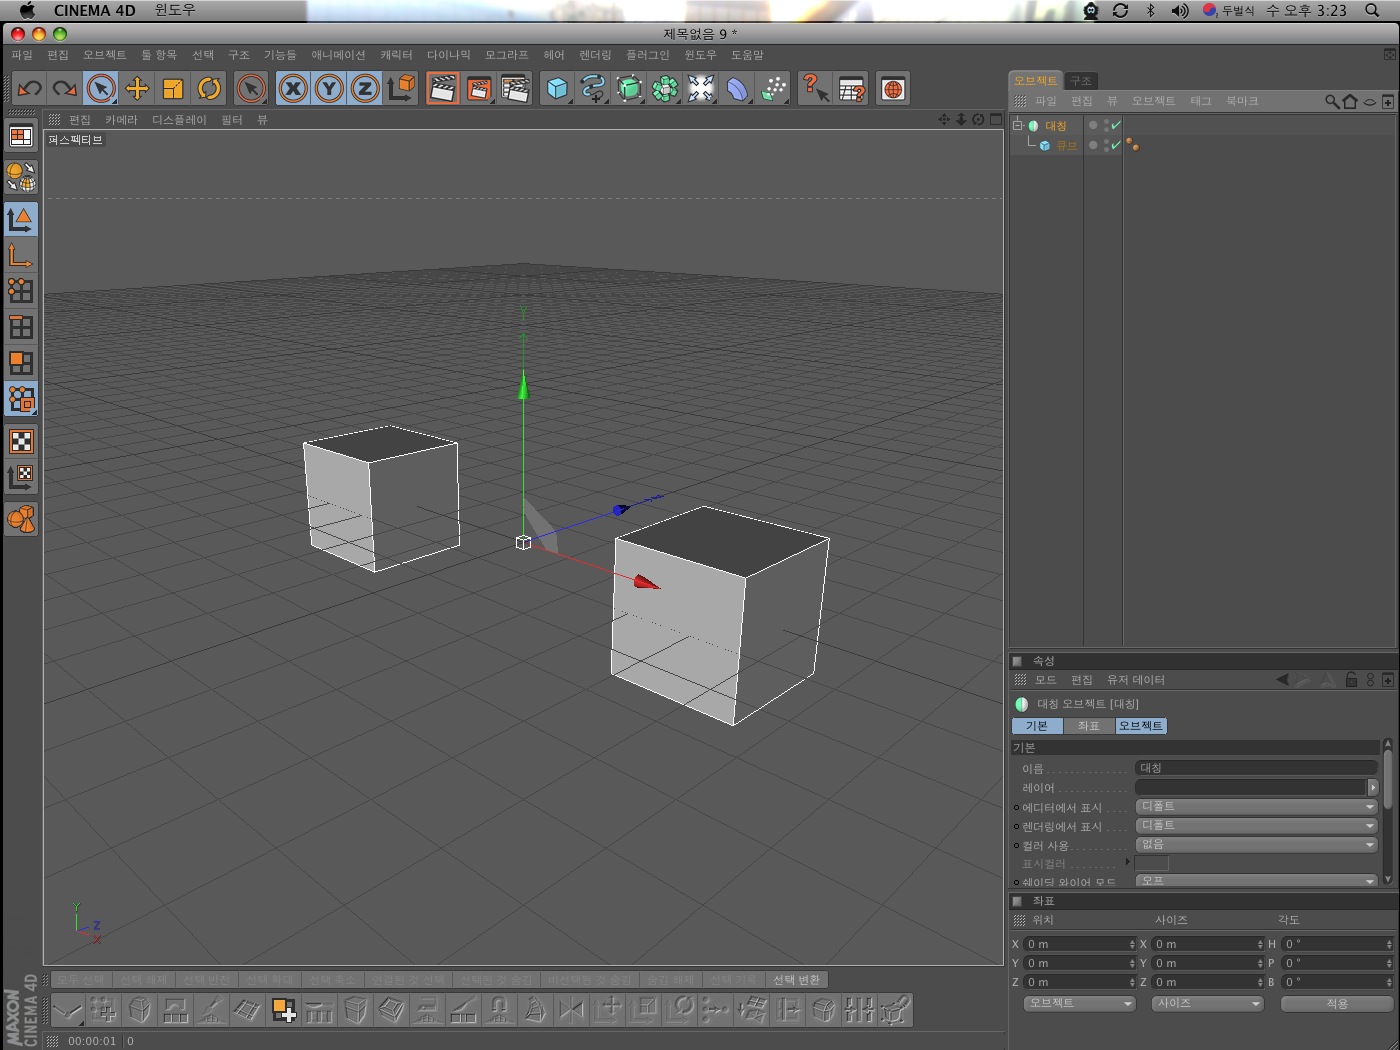
Task: Select the Make Editable icon in left palette
Action: (21, 177)
